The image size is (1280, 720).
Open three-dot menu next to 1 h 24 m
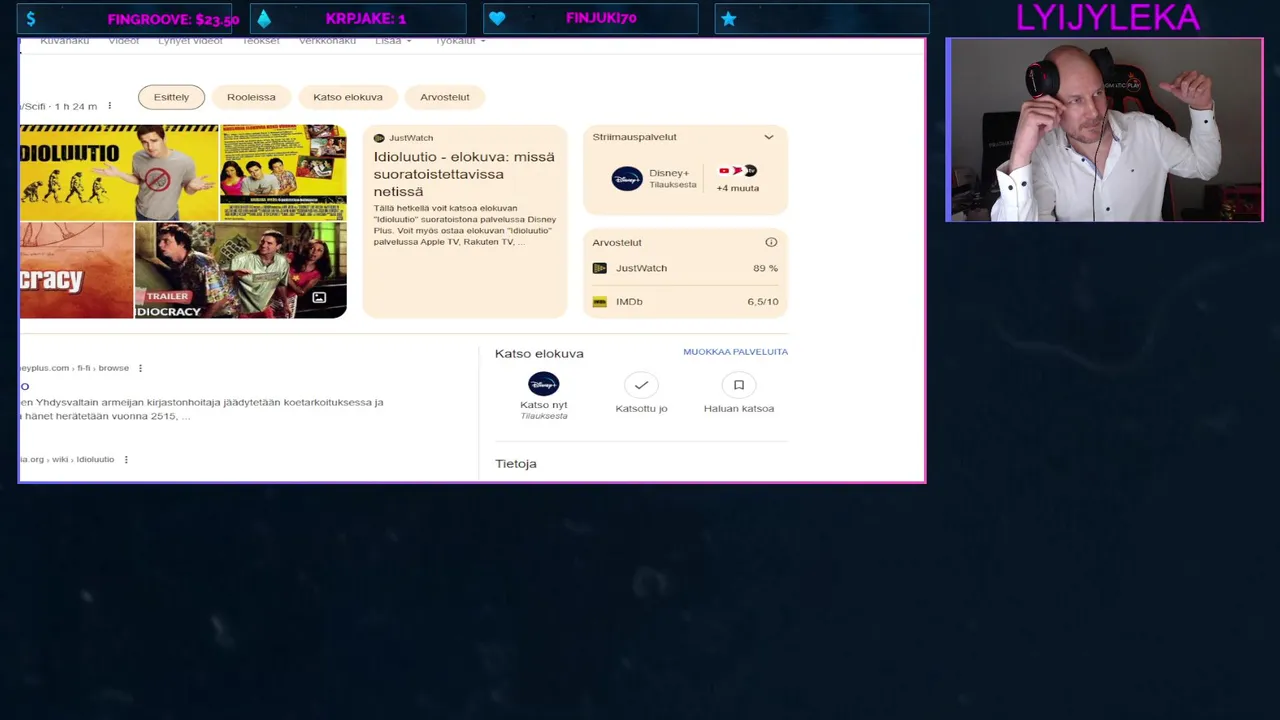(x=110, y=106)
